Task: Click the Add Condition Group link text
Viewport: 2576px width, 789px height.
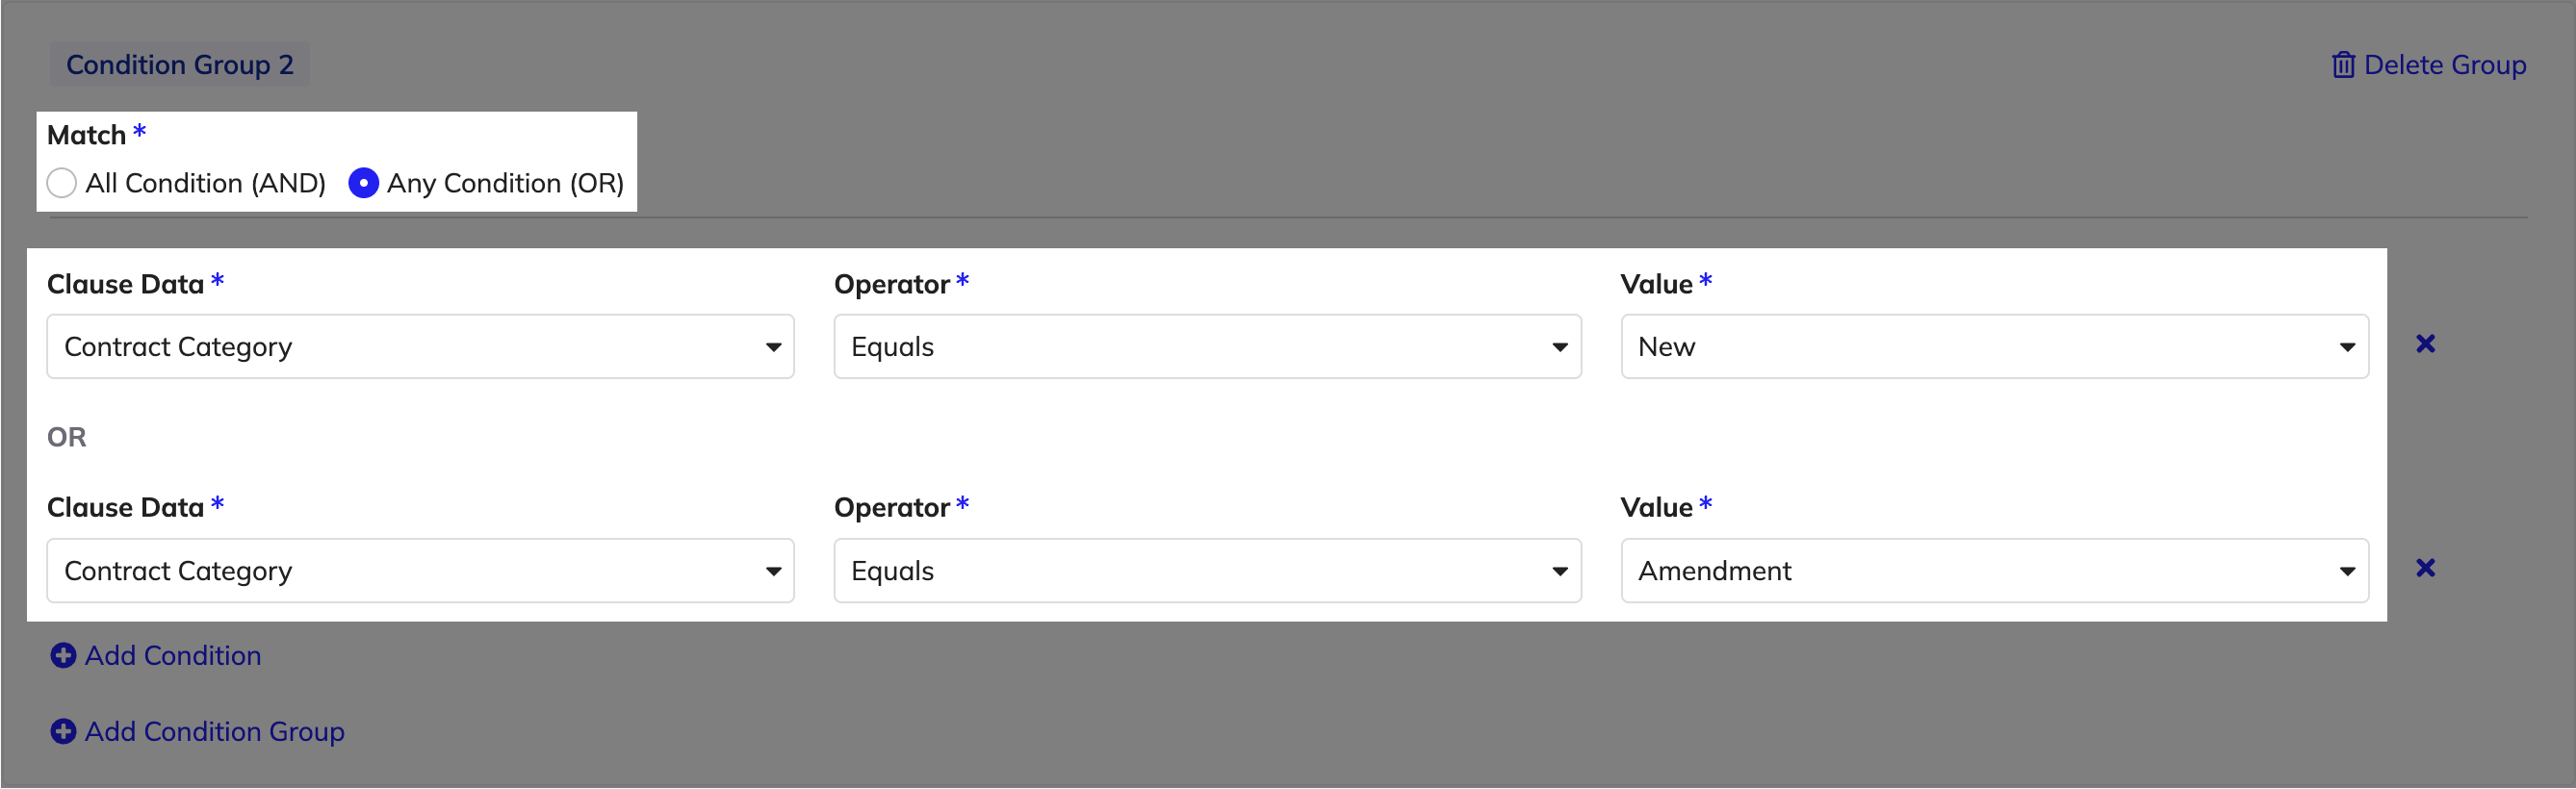Action: coord(215,731)
